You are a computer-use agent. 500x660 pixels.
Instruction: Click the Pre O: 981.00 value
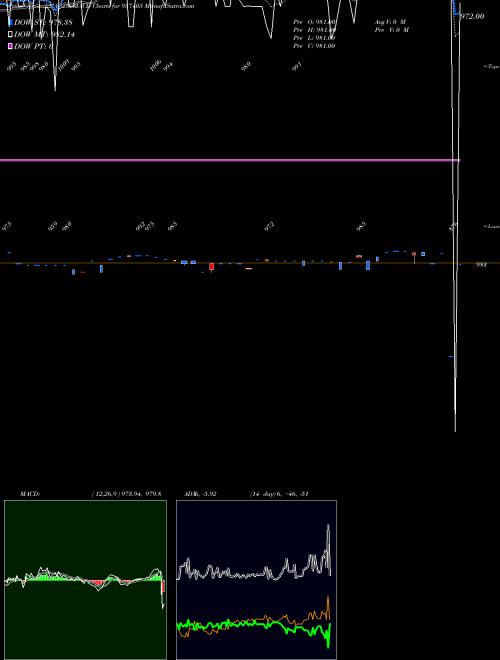pos(314,22)
